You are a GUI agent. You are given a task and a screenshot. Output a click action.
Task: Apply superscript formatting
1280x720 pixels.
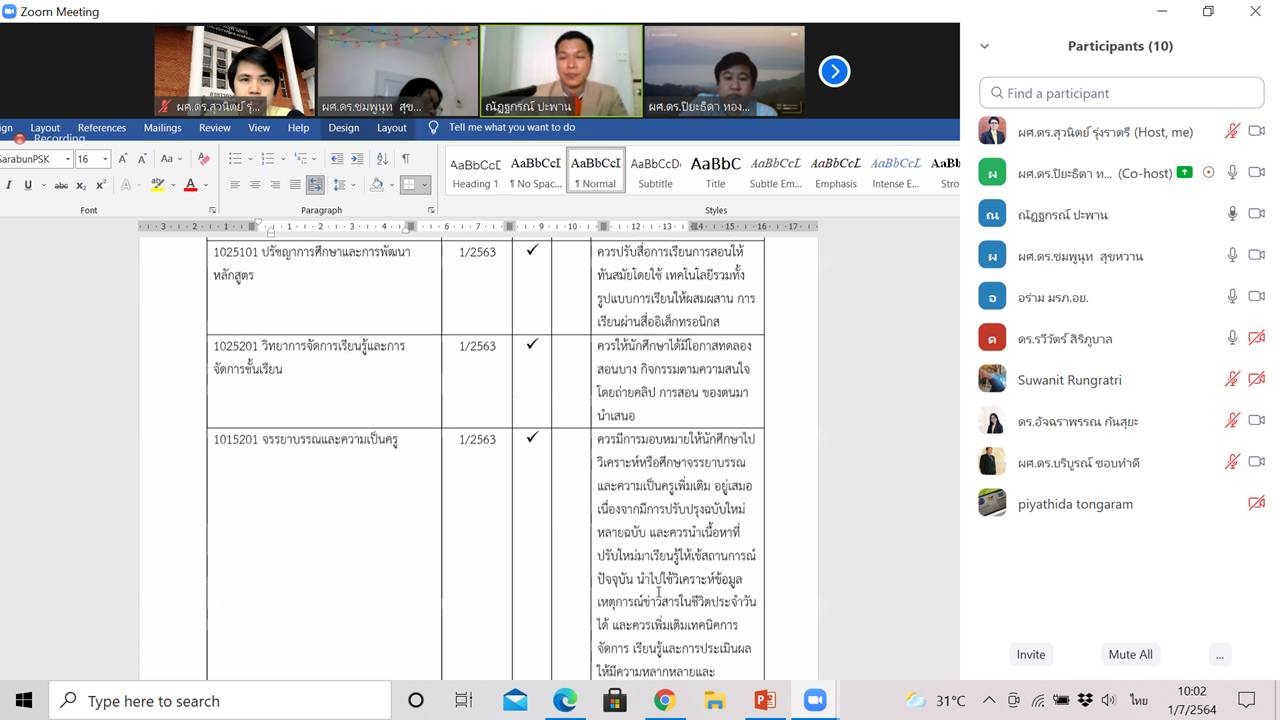(x=101, y=185)
